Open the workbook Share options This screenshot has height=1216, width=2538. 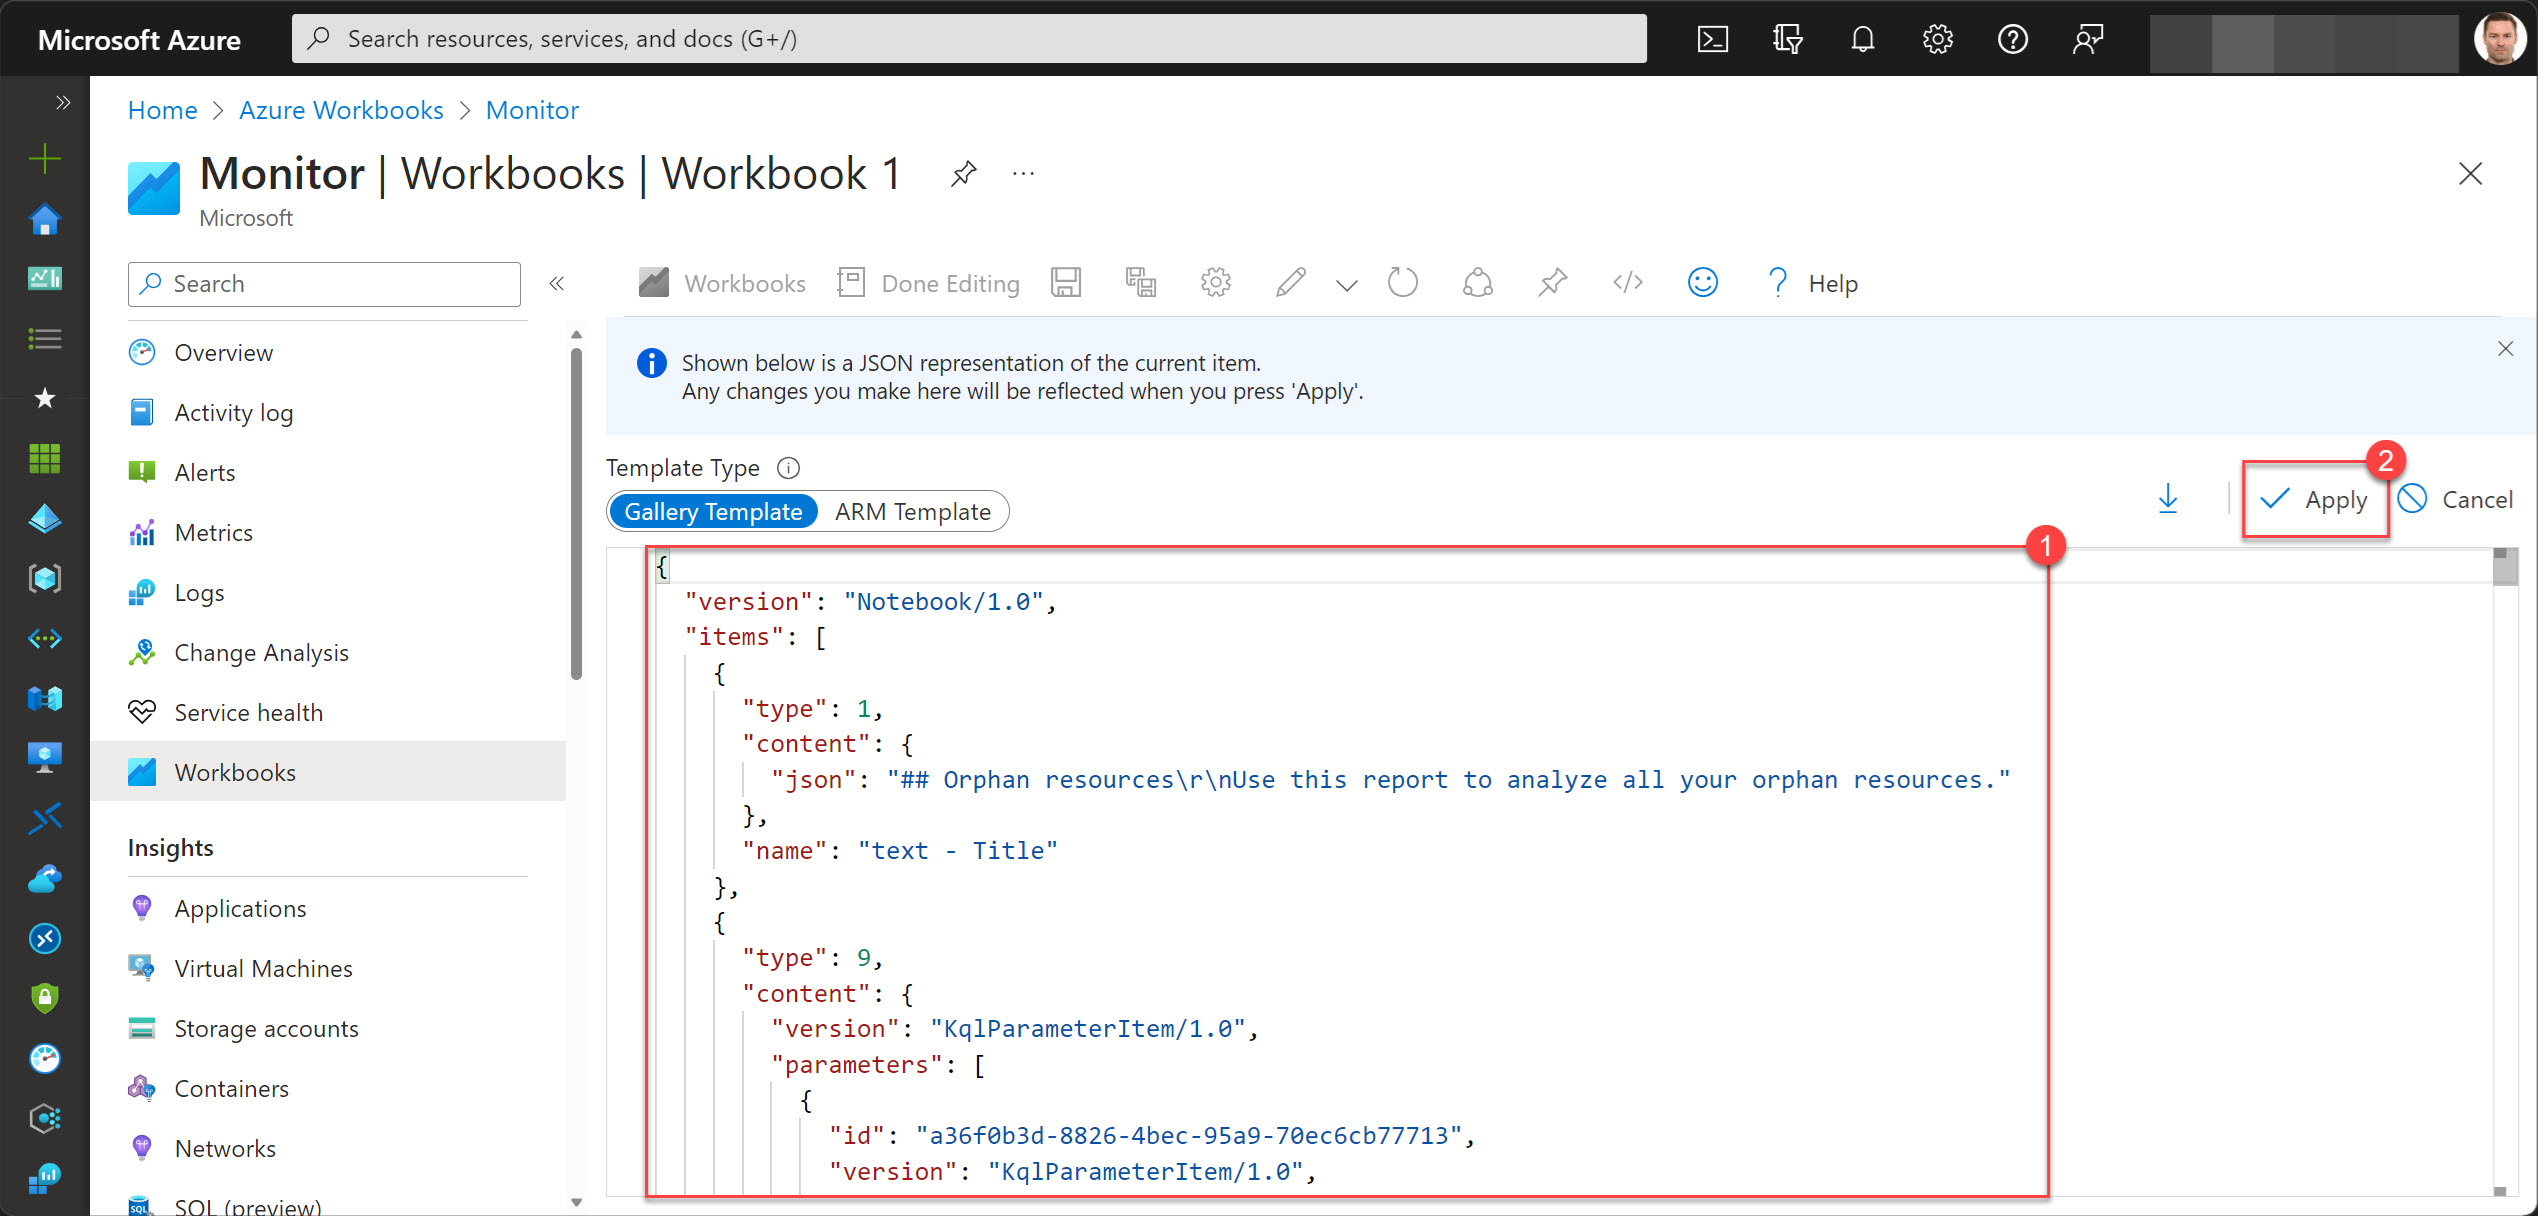click(x=1478, y=282)
